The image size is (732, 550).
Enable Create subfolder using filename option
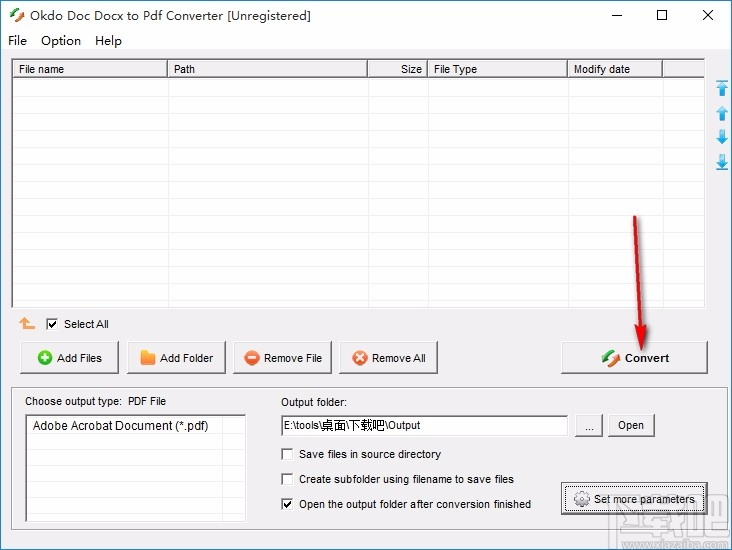(287, 479)
